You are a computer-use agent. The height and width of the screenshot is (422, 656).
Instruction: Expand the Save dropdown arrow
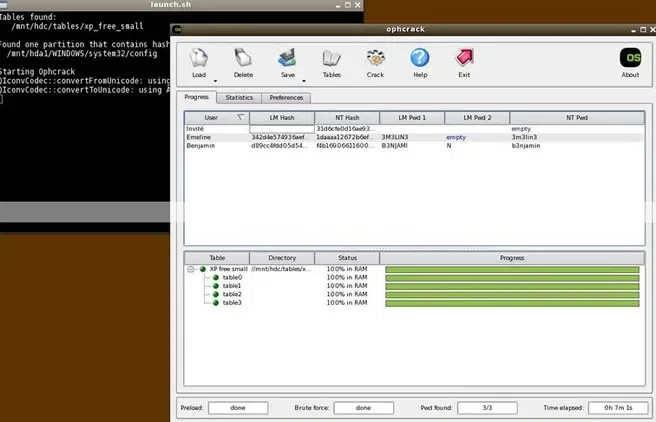pyautogui.click(x=302, y=82)
